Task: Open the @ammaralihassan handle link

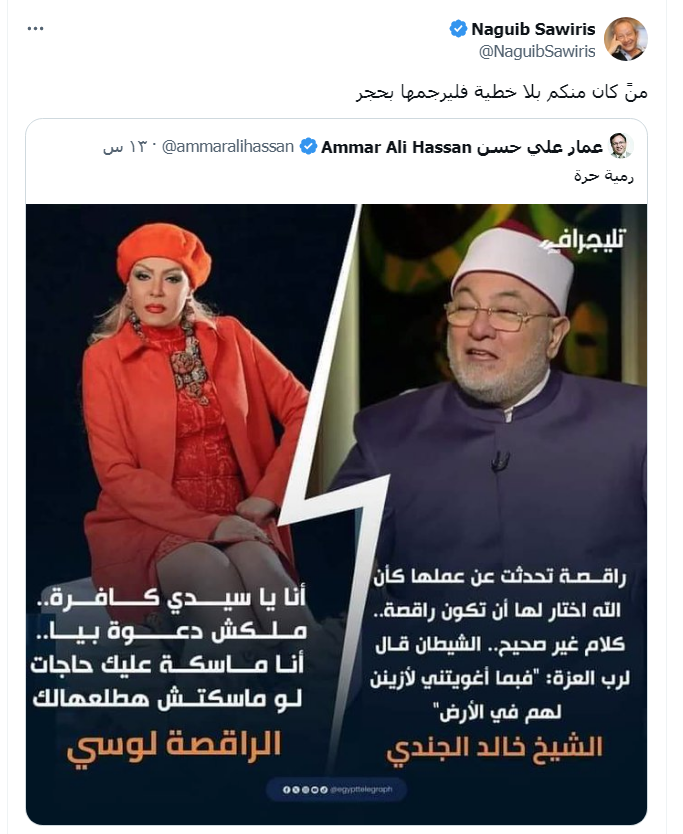Action: click(228, 146)
